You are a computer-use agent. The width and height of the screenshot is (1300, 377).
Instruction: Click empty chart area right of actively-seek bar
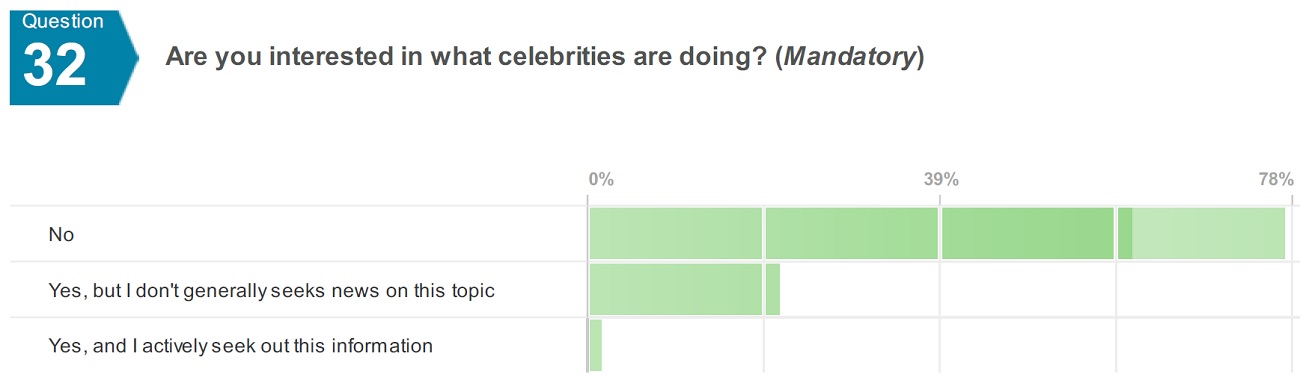[x=945, y=346]
